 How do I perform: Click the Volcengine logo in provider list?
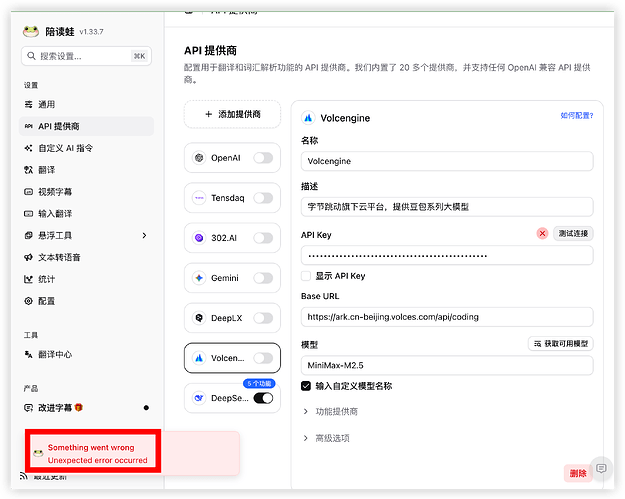pos(199,358)
